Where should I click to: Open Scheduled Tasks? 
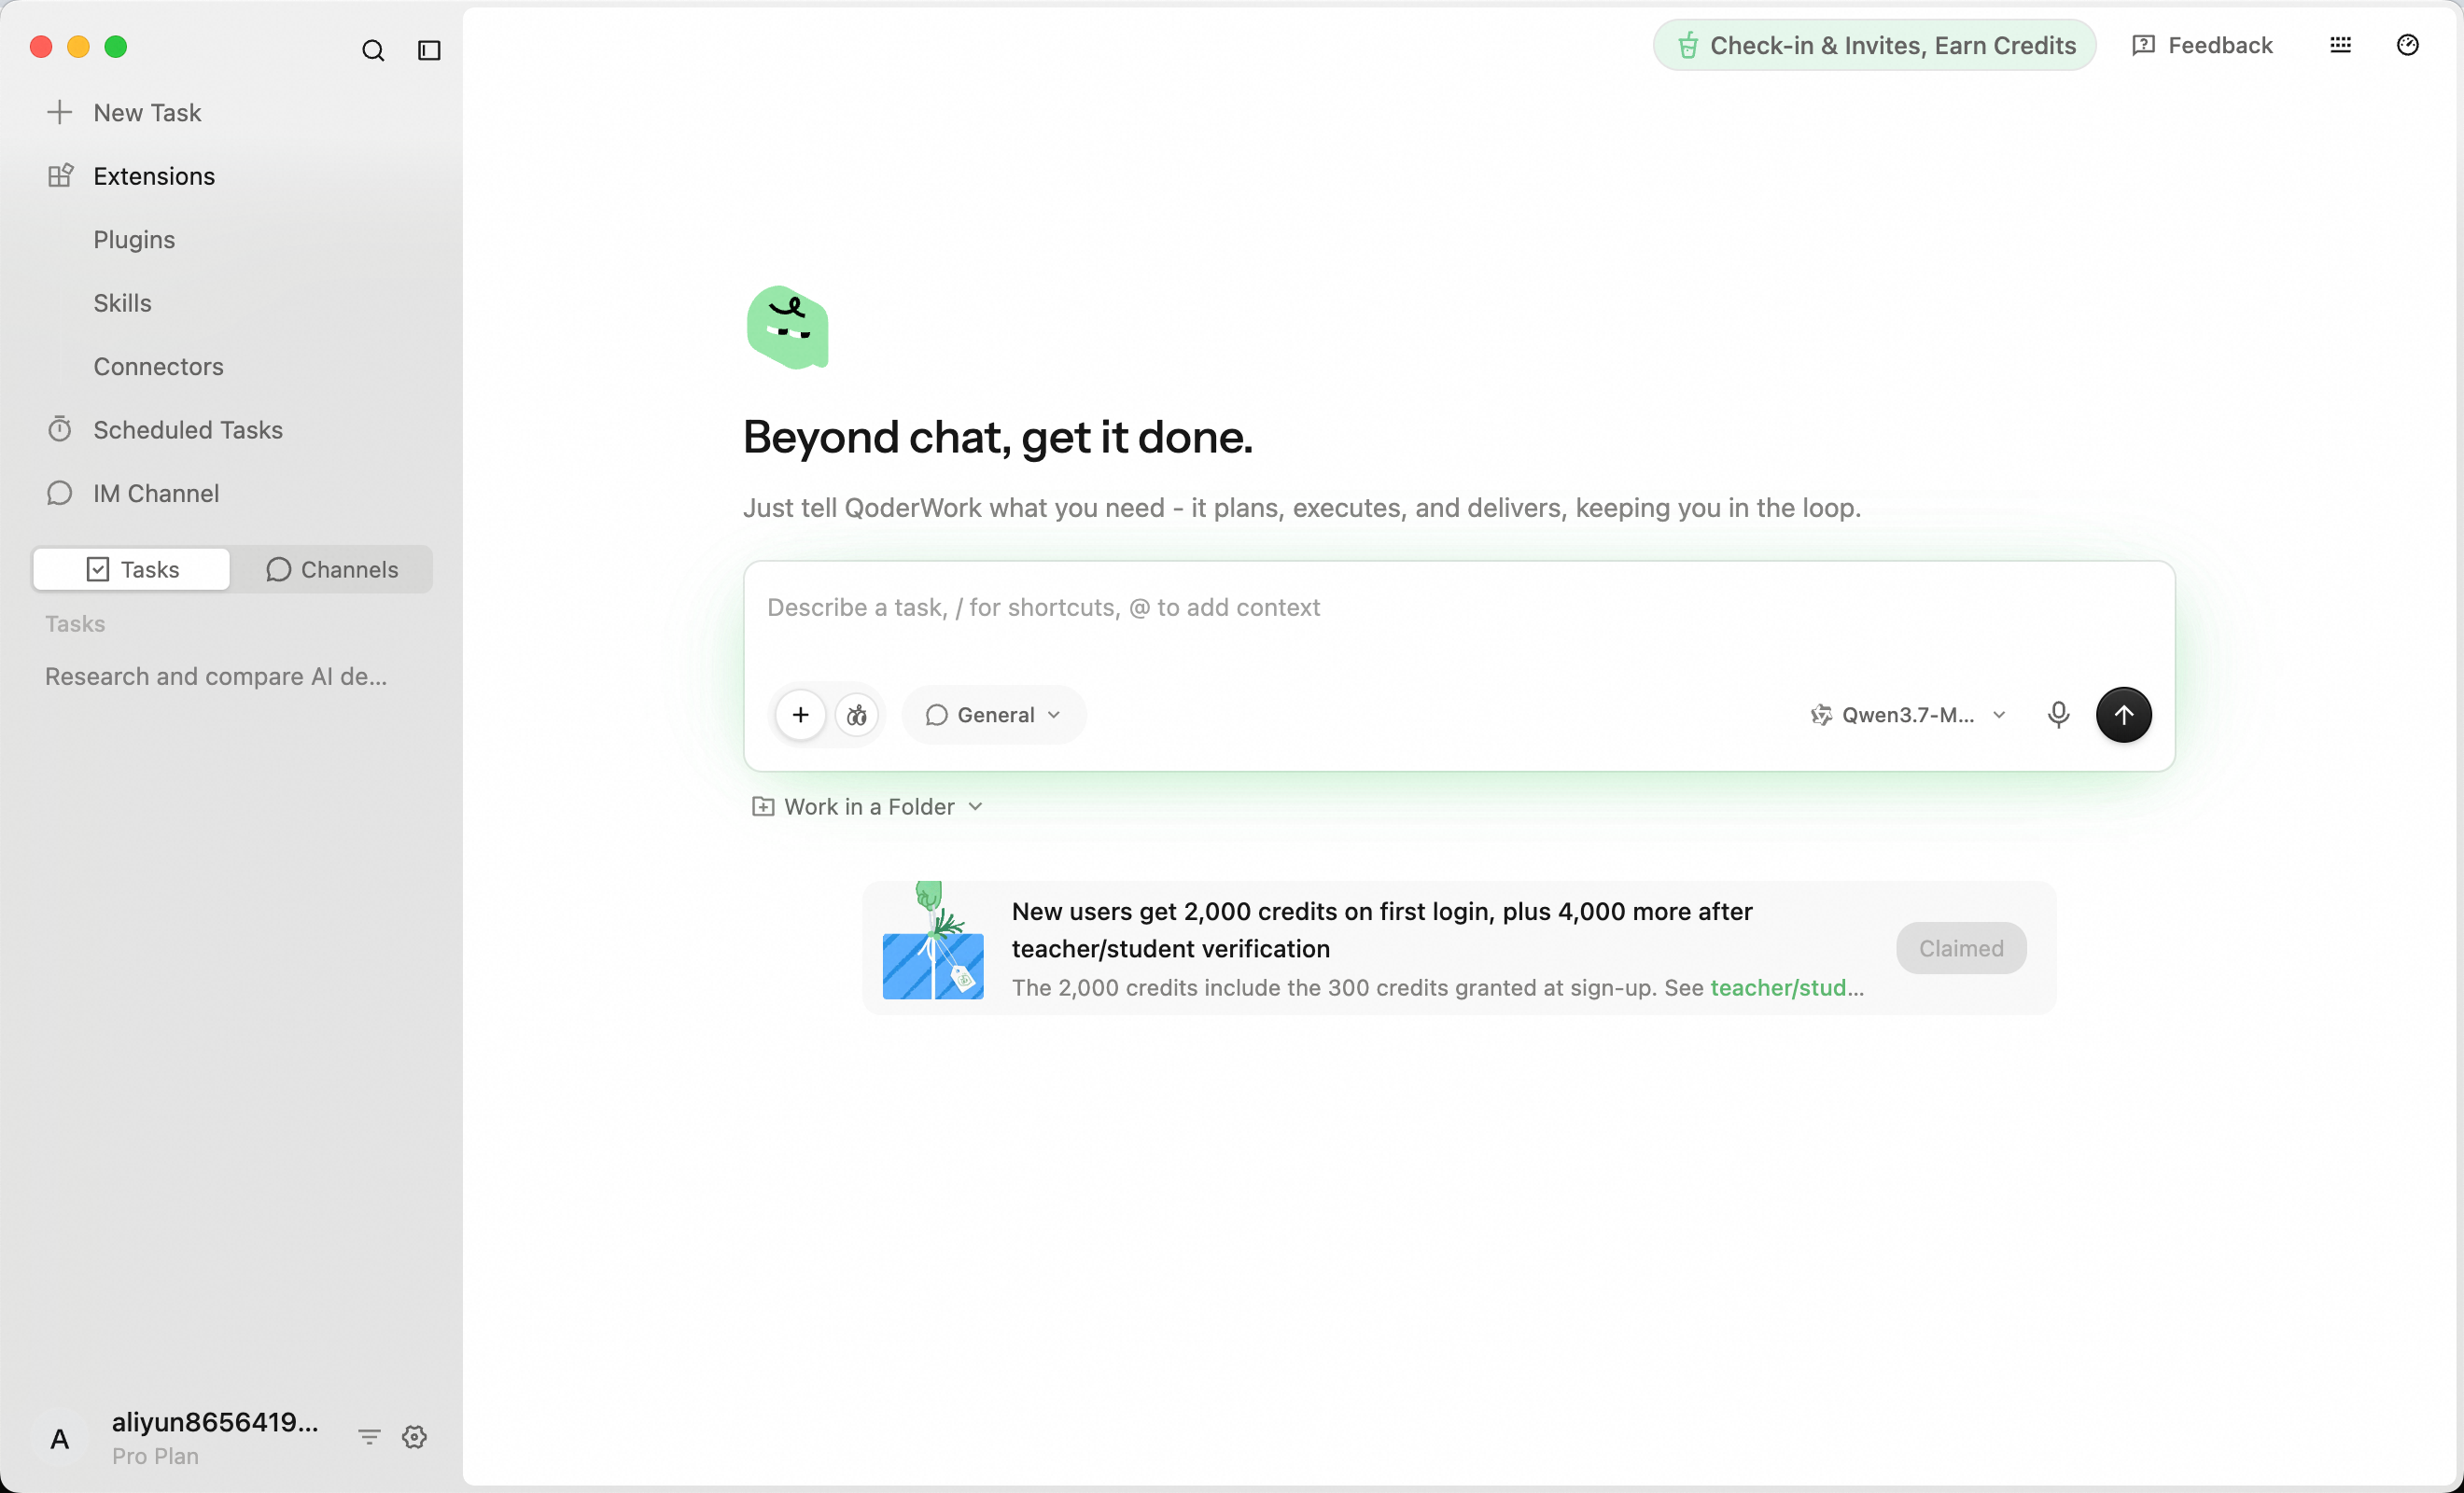tap(188, 429)
